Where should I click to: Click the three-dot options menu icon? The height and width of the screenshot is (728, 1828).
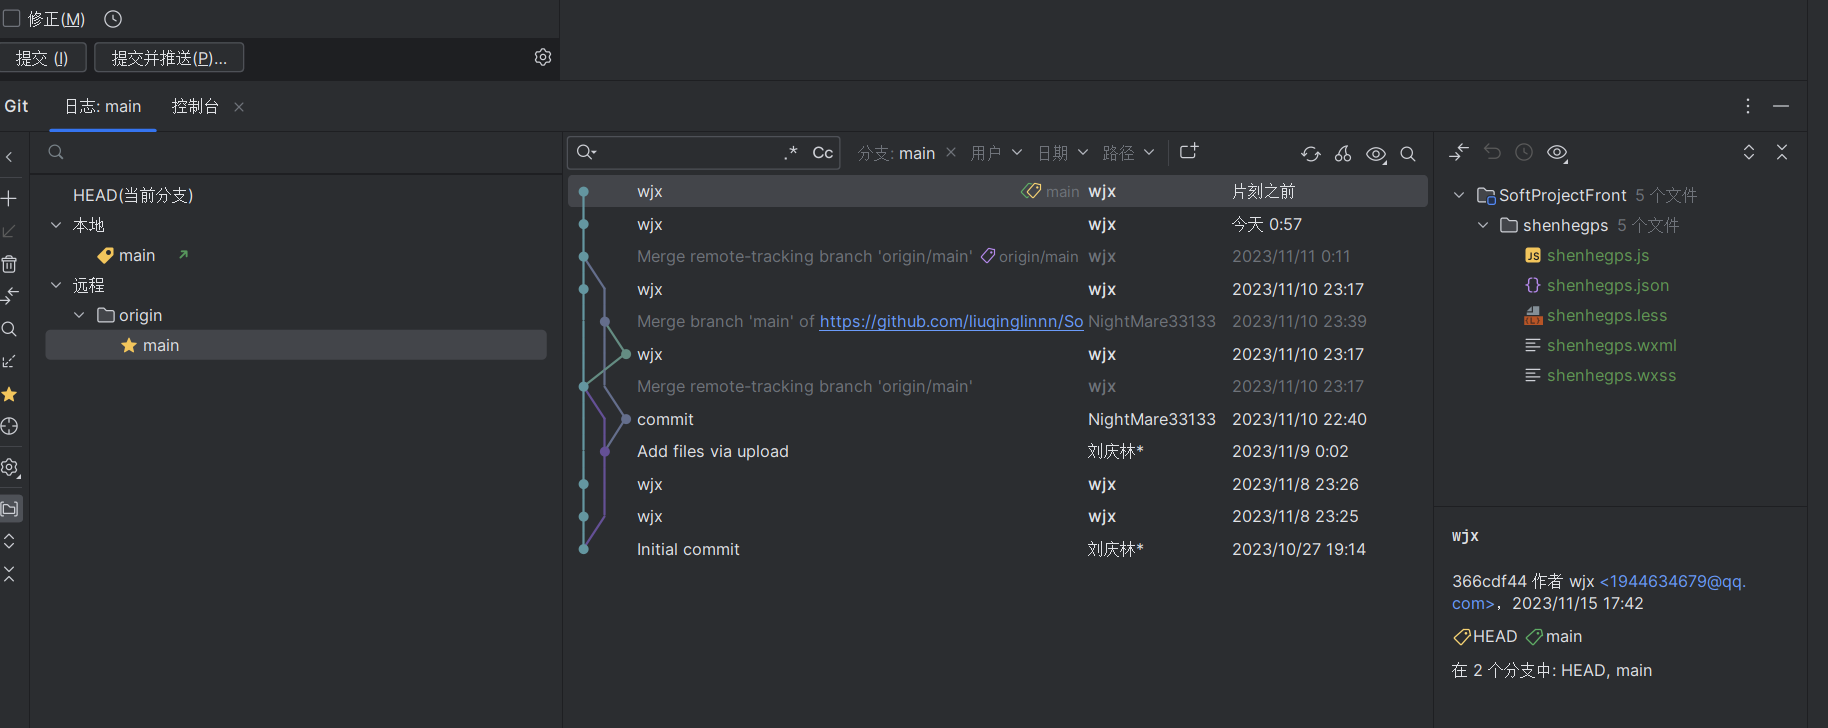coord(1748,106)
